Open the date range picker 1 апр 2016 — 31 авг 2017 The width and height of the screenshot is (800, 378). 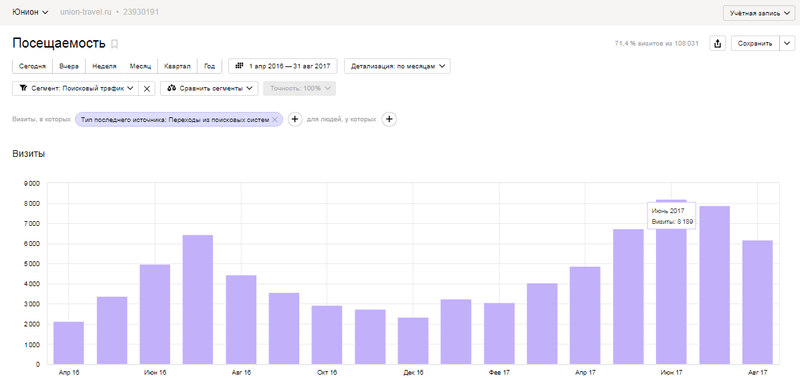(283, 66)
